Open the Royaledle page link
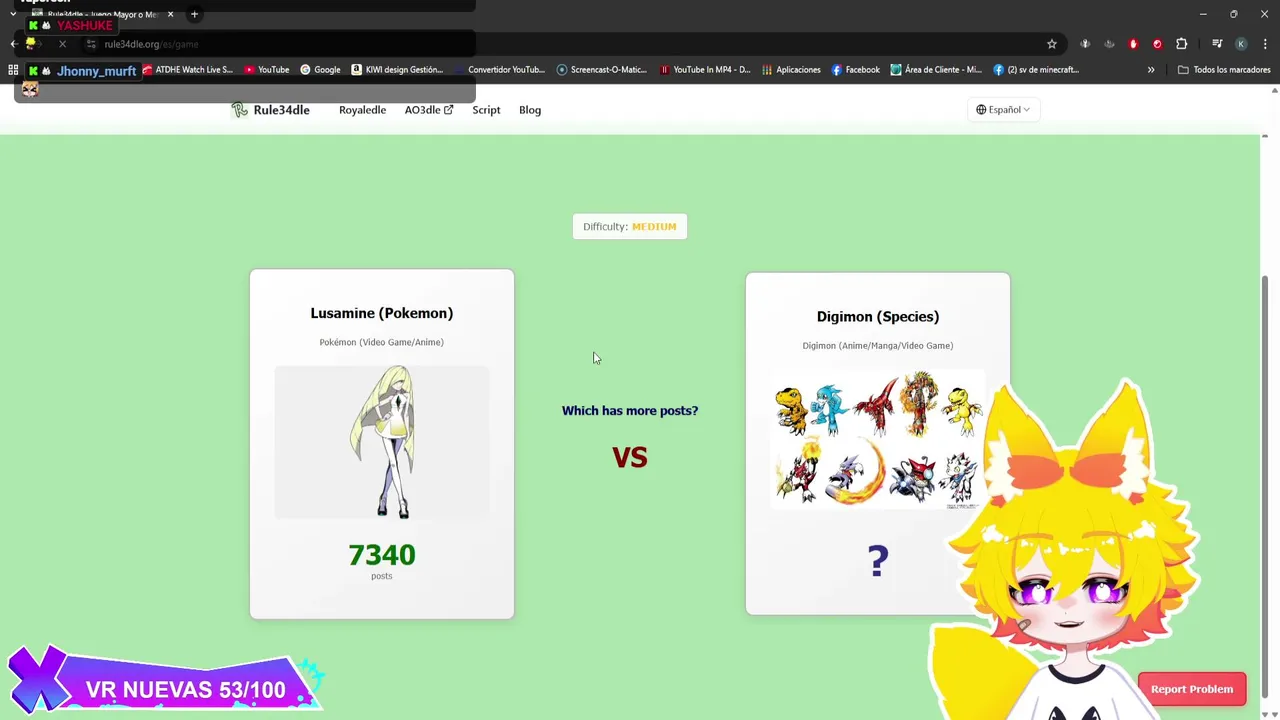This screenshot has width=1280, height=720. click(x=362, y=110)
